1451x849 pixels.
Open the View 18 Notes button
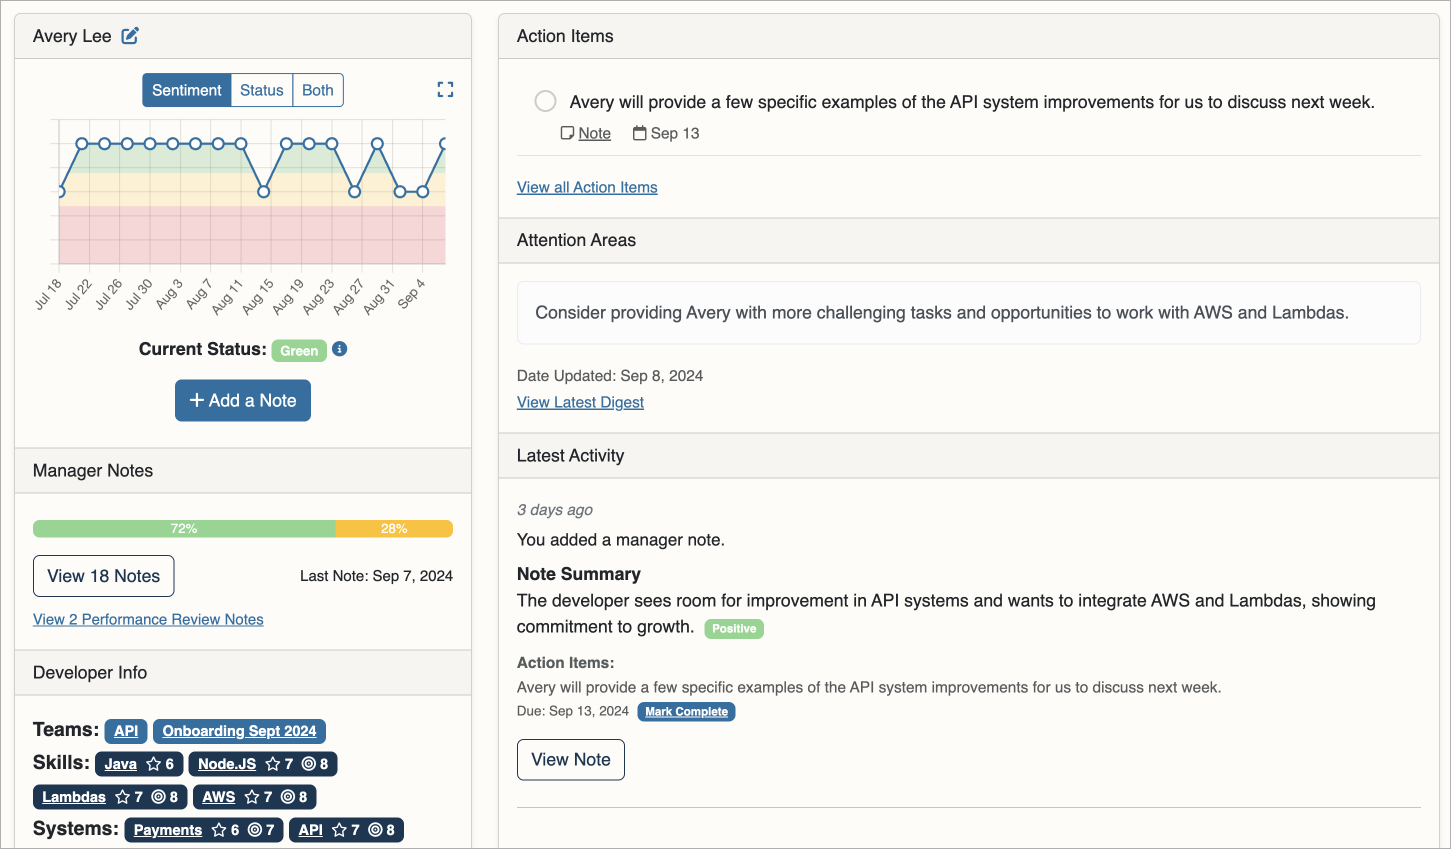104,576
